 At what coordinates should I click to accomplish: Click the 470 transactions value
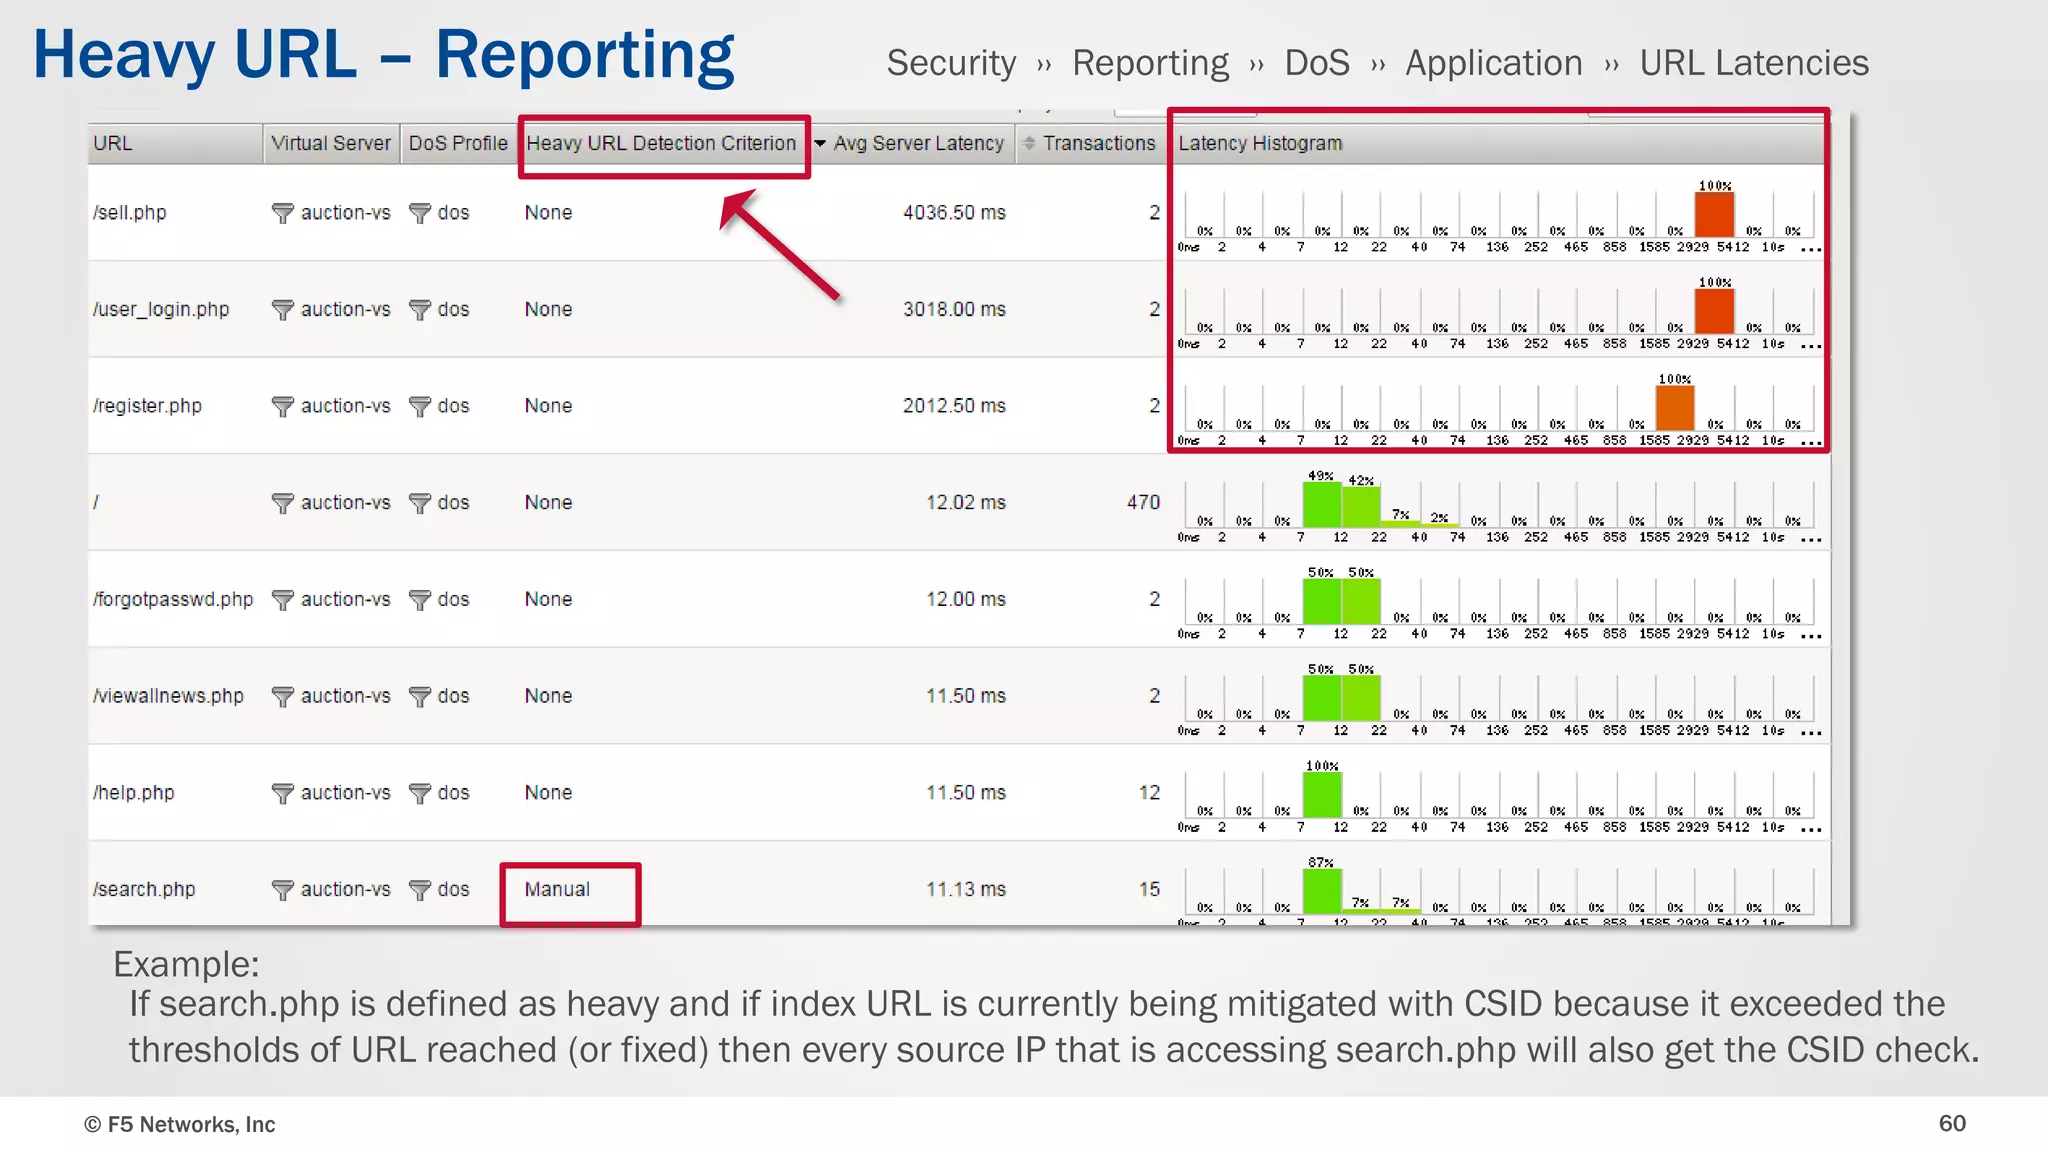pyautogui.click(x=1143, y=502)
